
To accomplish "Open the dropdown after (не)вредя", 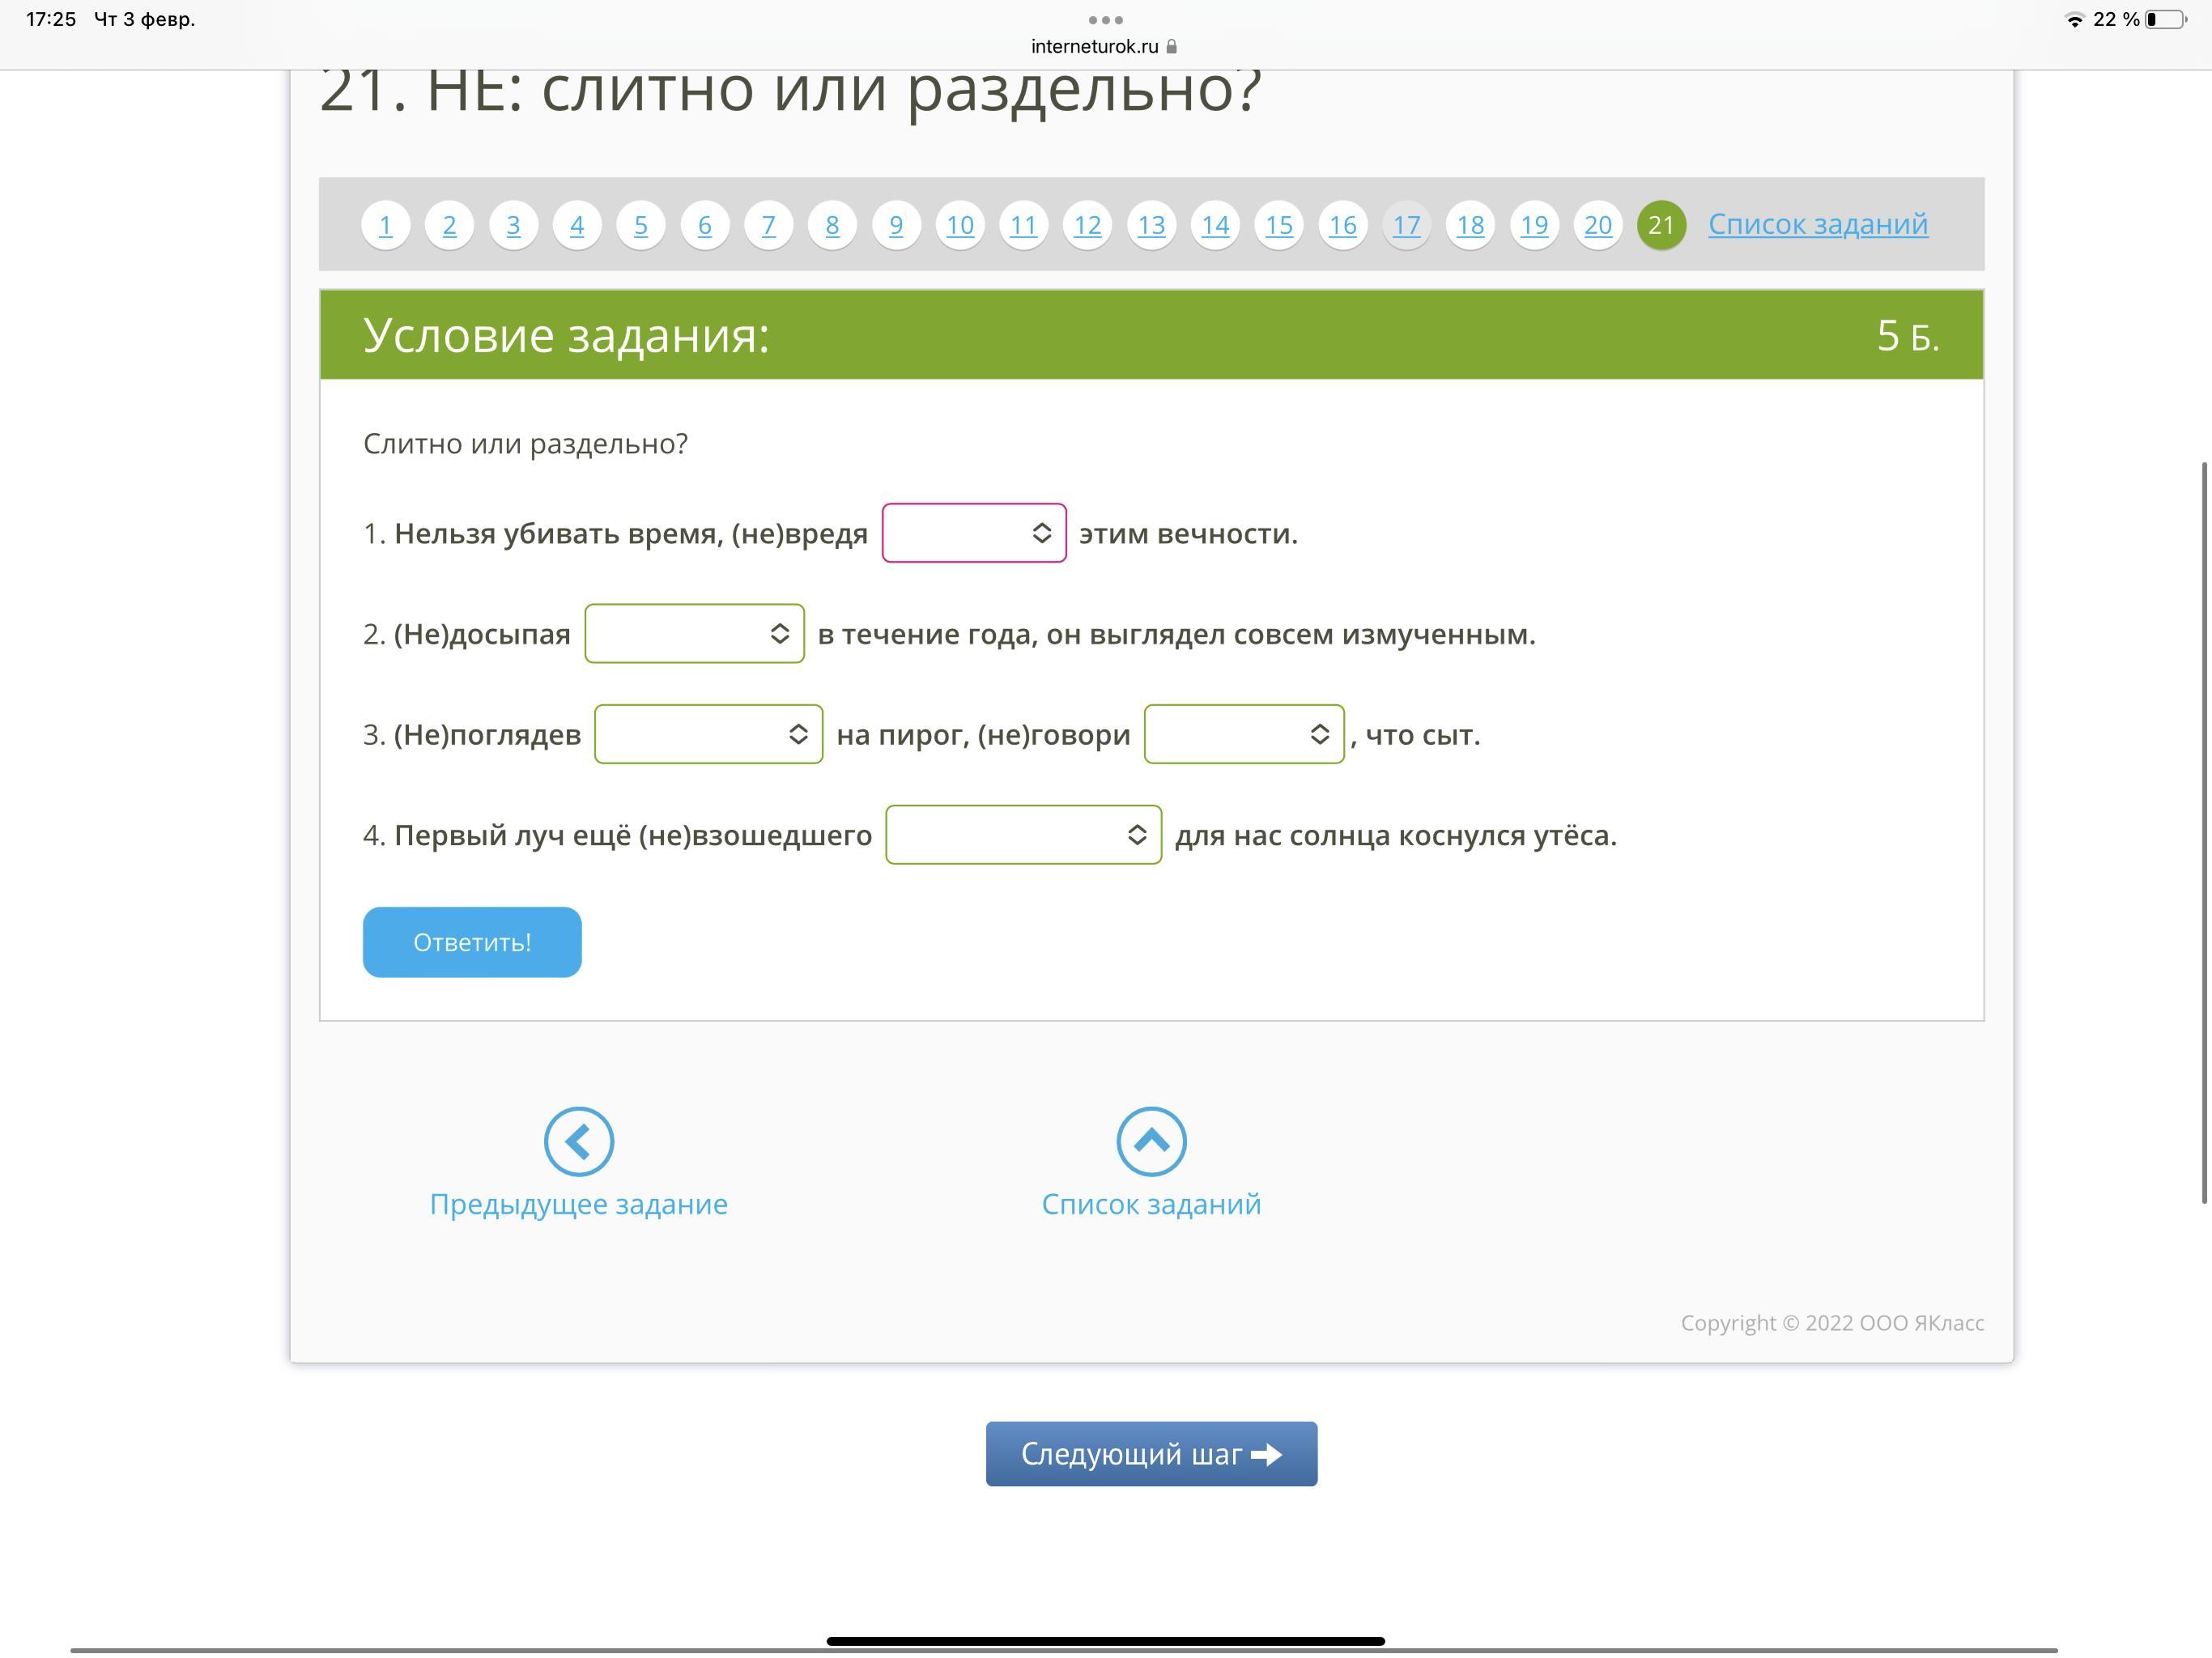I will (973, 533).
